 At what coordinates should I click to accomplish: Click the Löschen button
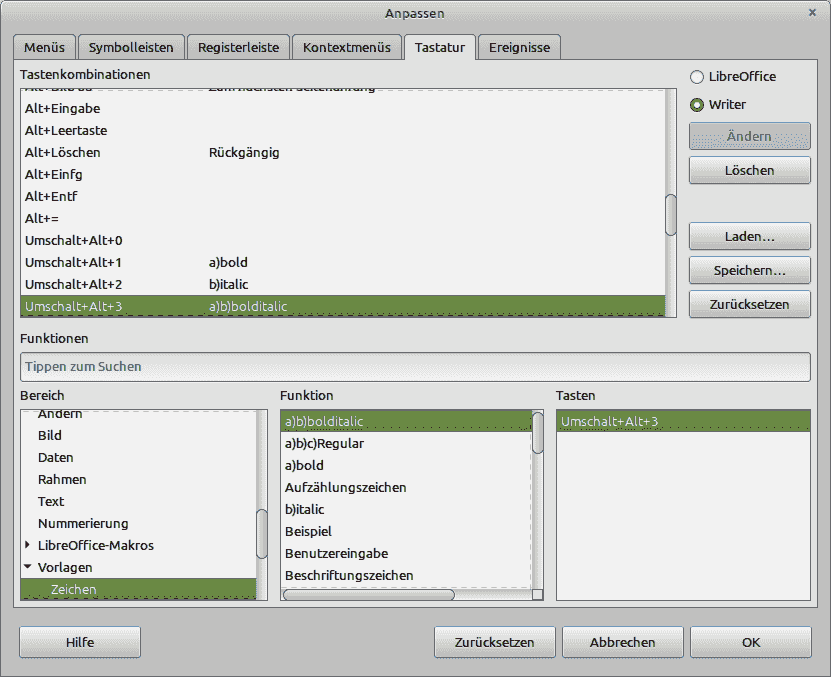pos(749,171)
